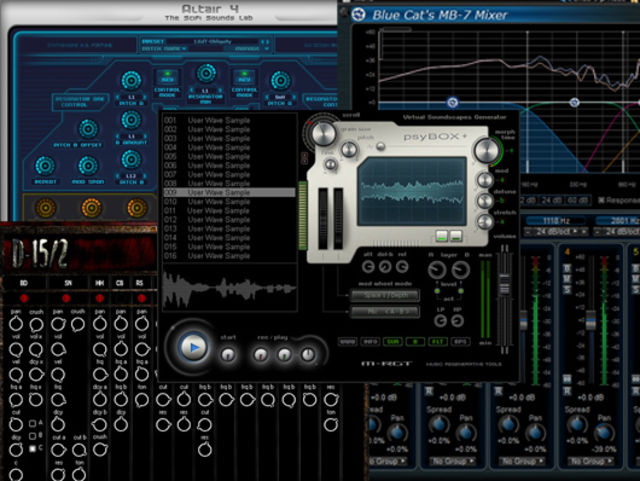
Task: Click the Altair 4 Mod Span knob
Action: coord(88,166)
